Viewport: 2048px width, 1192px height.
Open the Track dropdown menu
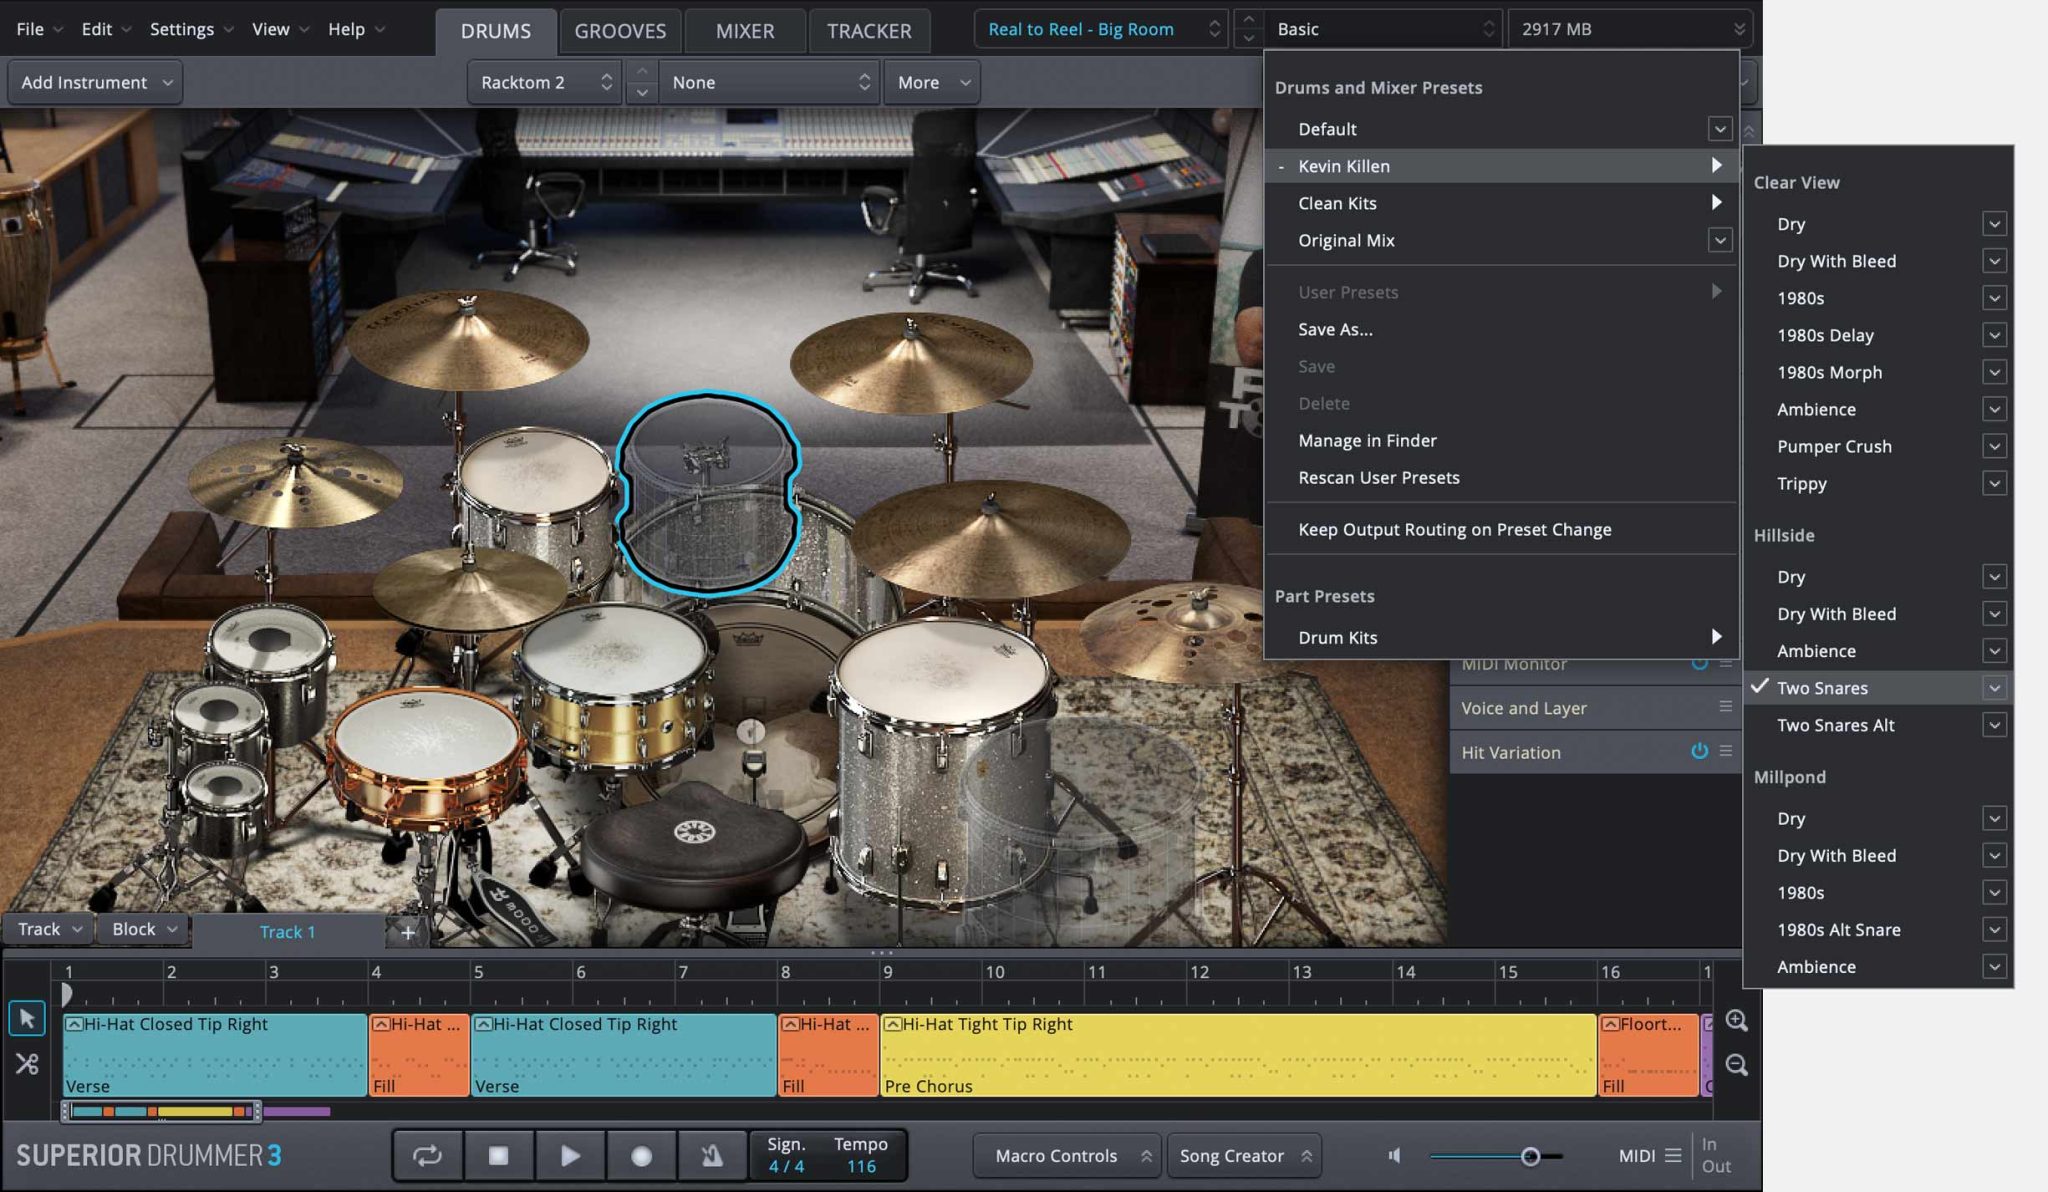[x=48, y=929]
